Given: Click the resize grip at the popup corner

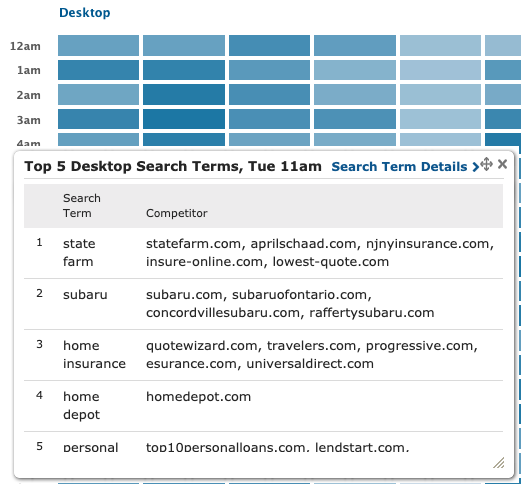Looking at the screenshot, I should pos(499,463).
